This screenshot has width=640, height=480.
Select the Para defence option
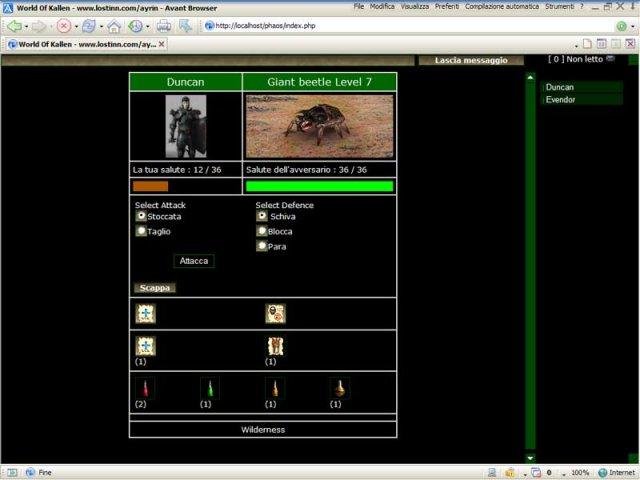[262, 246]
